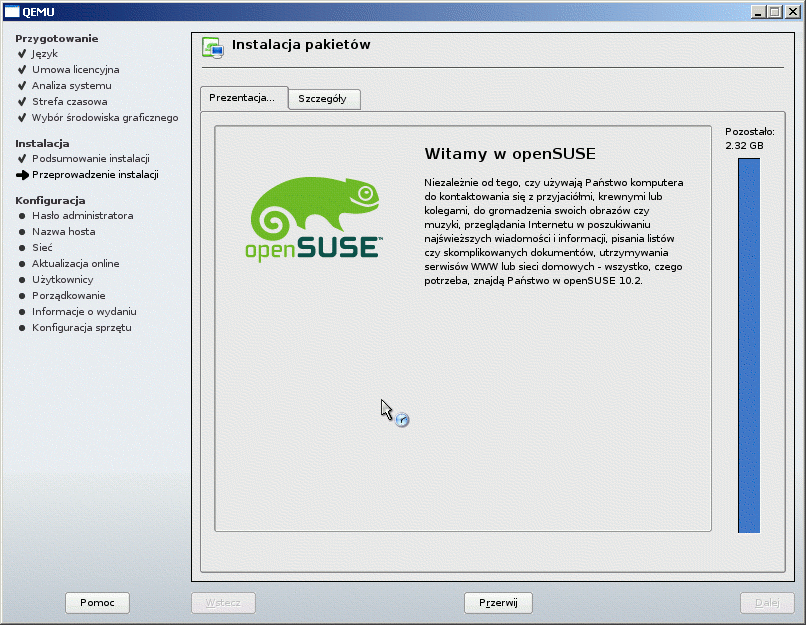806x625 pixels.
Task: Click the arrow beside Przeprowadzenie instalacji
Action: coord(22,175)
